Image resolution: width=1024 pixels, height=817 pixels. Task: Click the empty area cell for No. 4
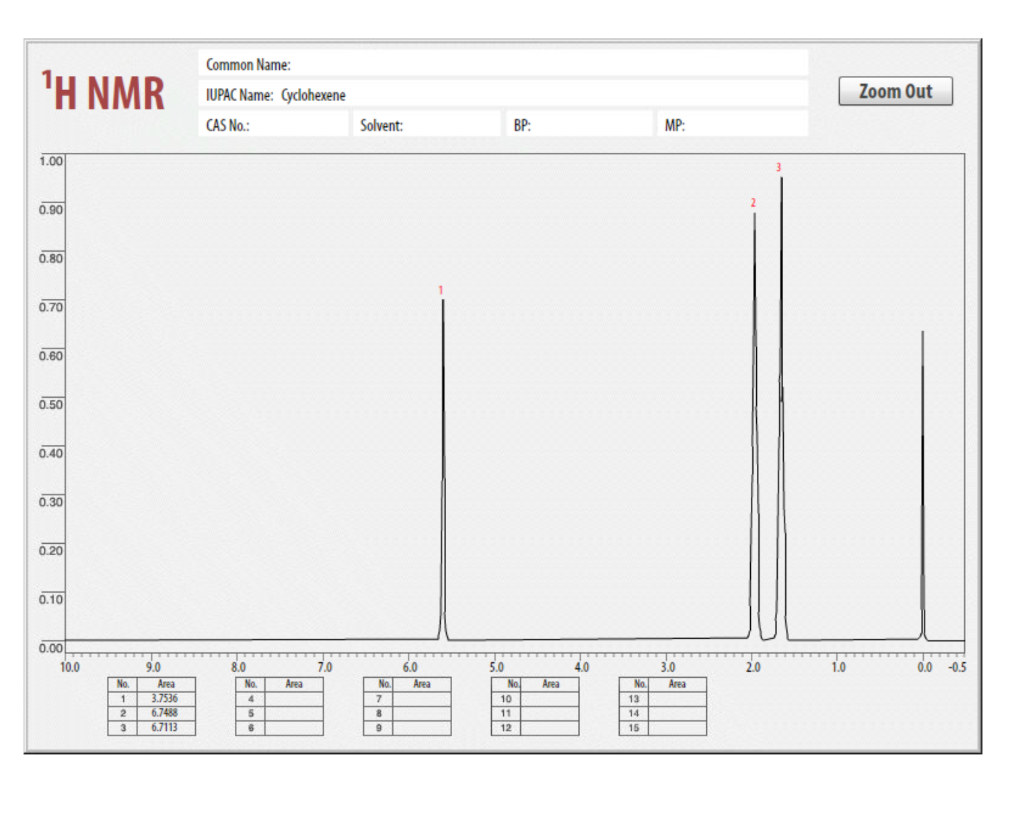[x=294, y=699]
